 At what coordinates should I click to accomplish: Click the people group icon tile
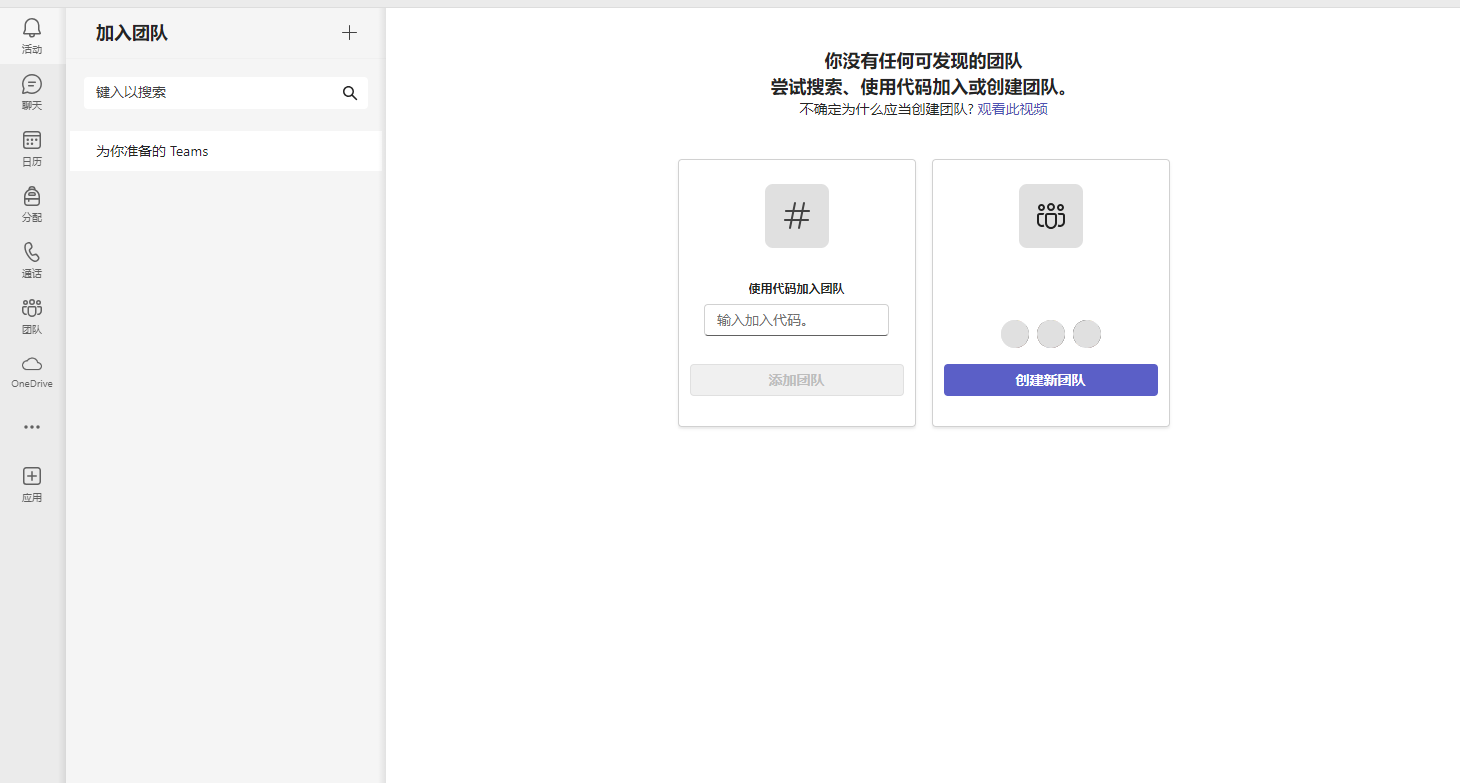(x=1051, y=216)
